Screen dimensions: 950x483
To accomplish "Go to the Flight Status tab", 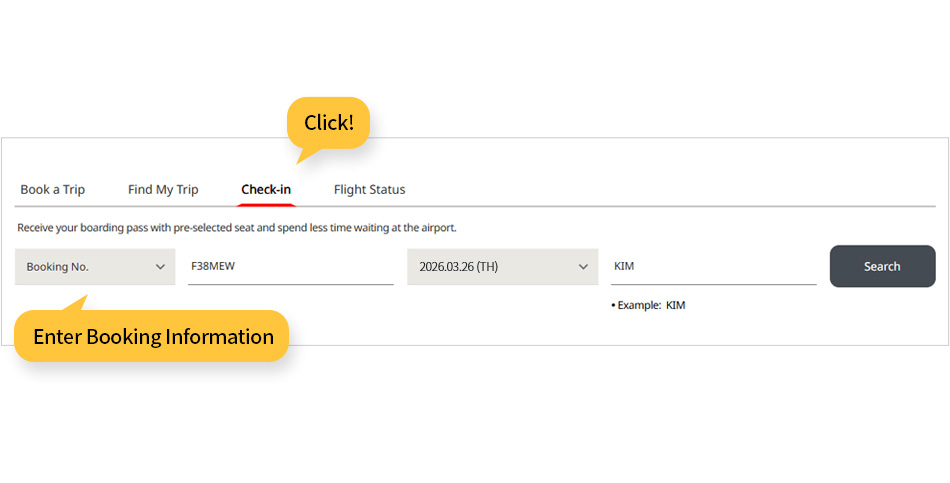I will pyautogui.click(x=369, y=190).
